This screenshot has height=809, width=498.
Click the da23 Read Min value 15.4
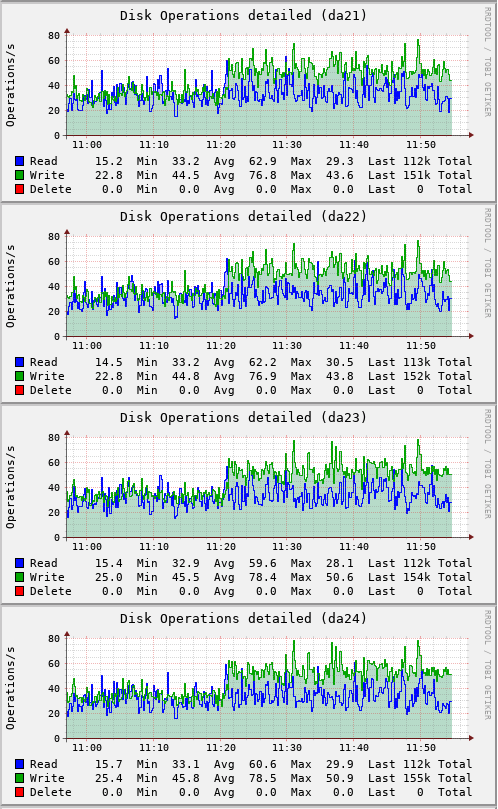[x=108, y=563]
